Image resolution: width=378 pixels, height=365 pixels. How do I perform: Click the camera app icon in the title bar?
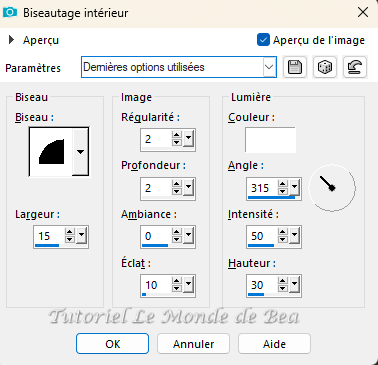[10, 13]
